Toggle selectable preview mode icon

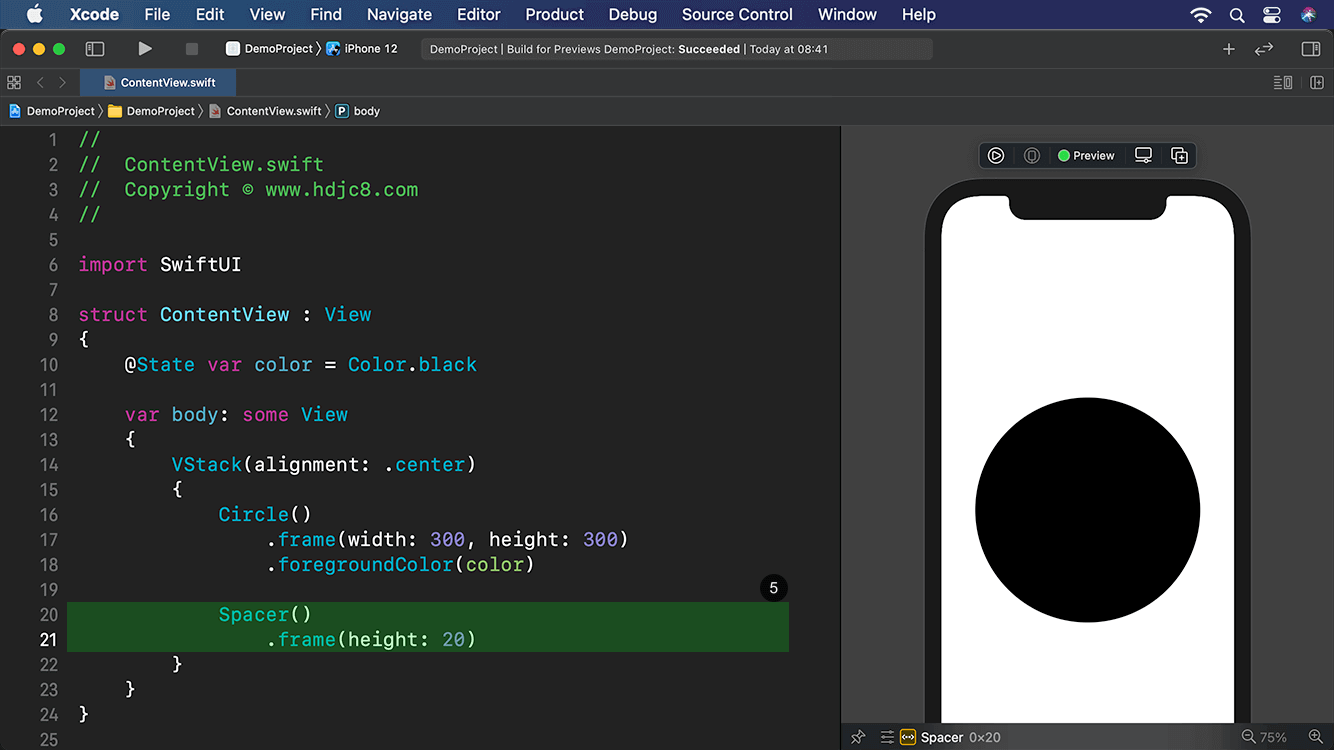pos(1032,155)
